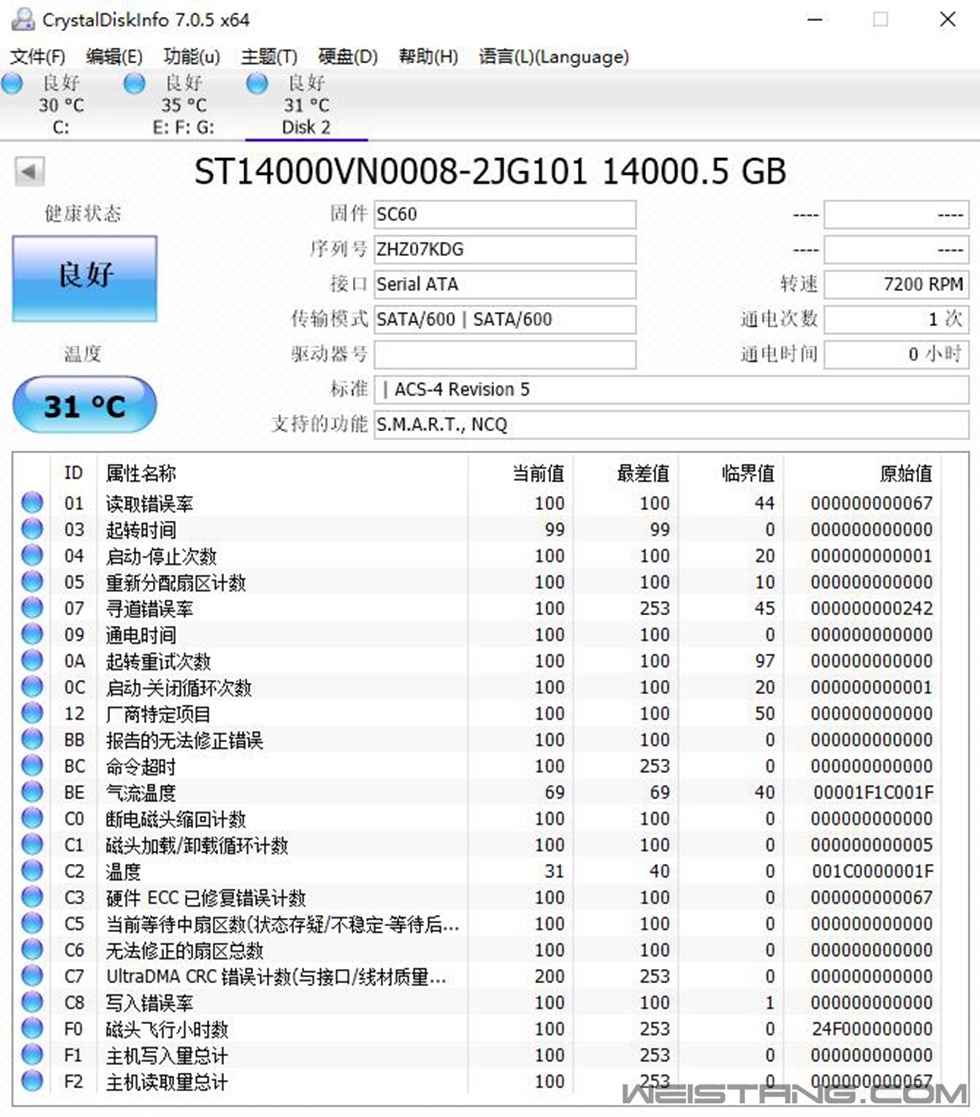980x1117 pixels.
Task: Open the 帮助(H) menu
Action: [428, 56]
